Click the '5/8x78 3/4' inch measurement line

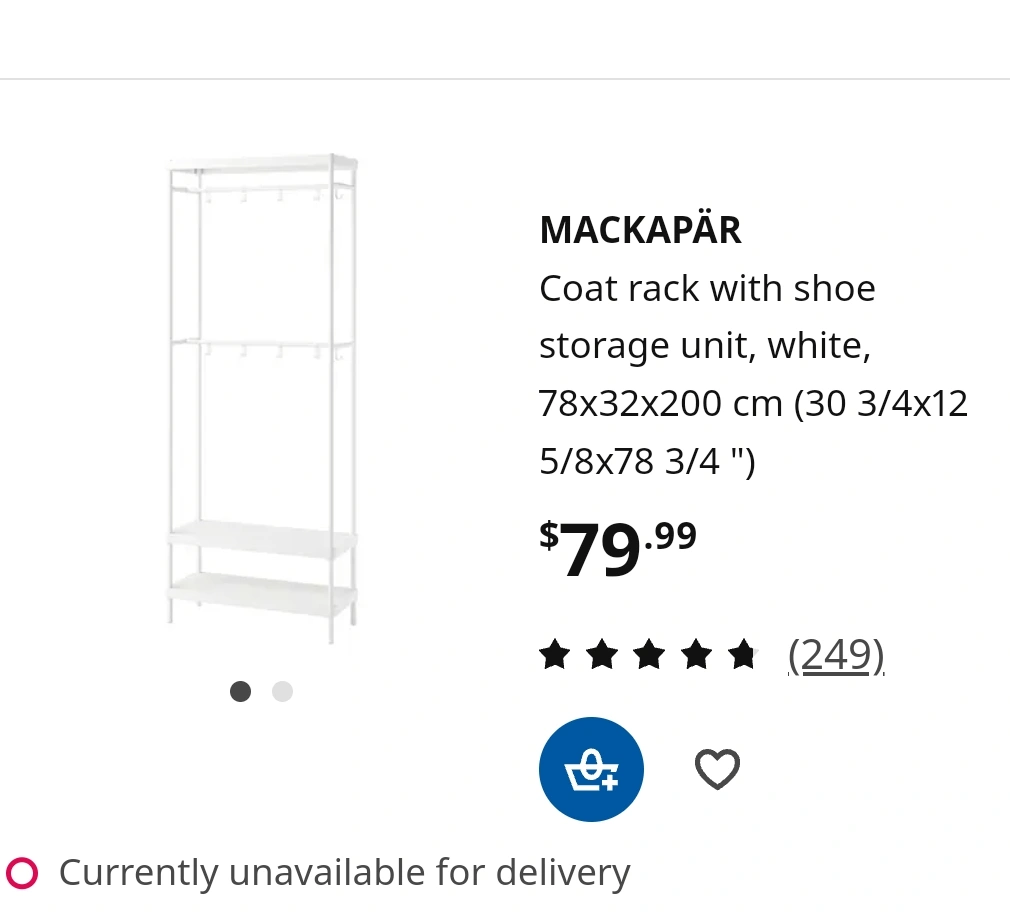pyautogui.click(x=647, y=461)
